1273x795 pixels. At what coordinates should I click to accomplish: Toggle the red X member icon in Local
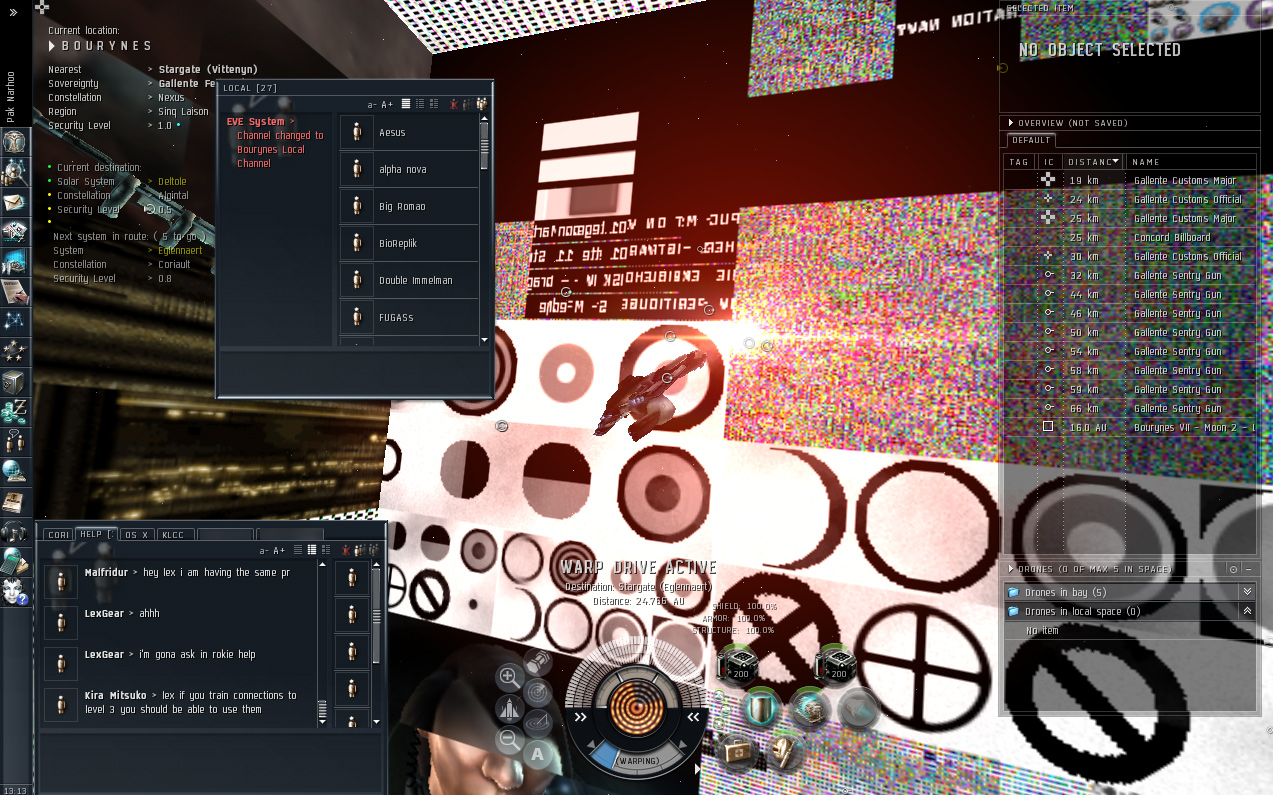[x=454, y=104]
